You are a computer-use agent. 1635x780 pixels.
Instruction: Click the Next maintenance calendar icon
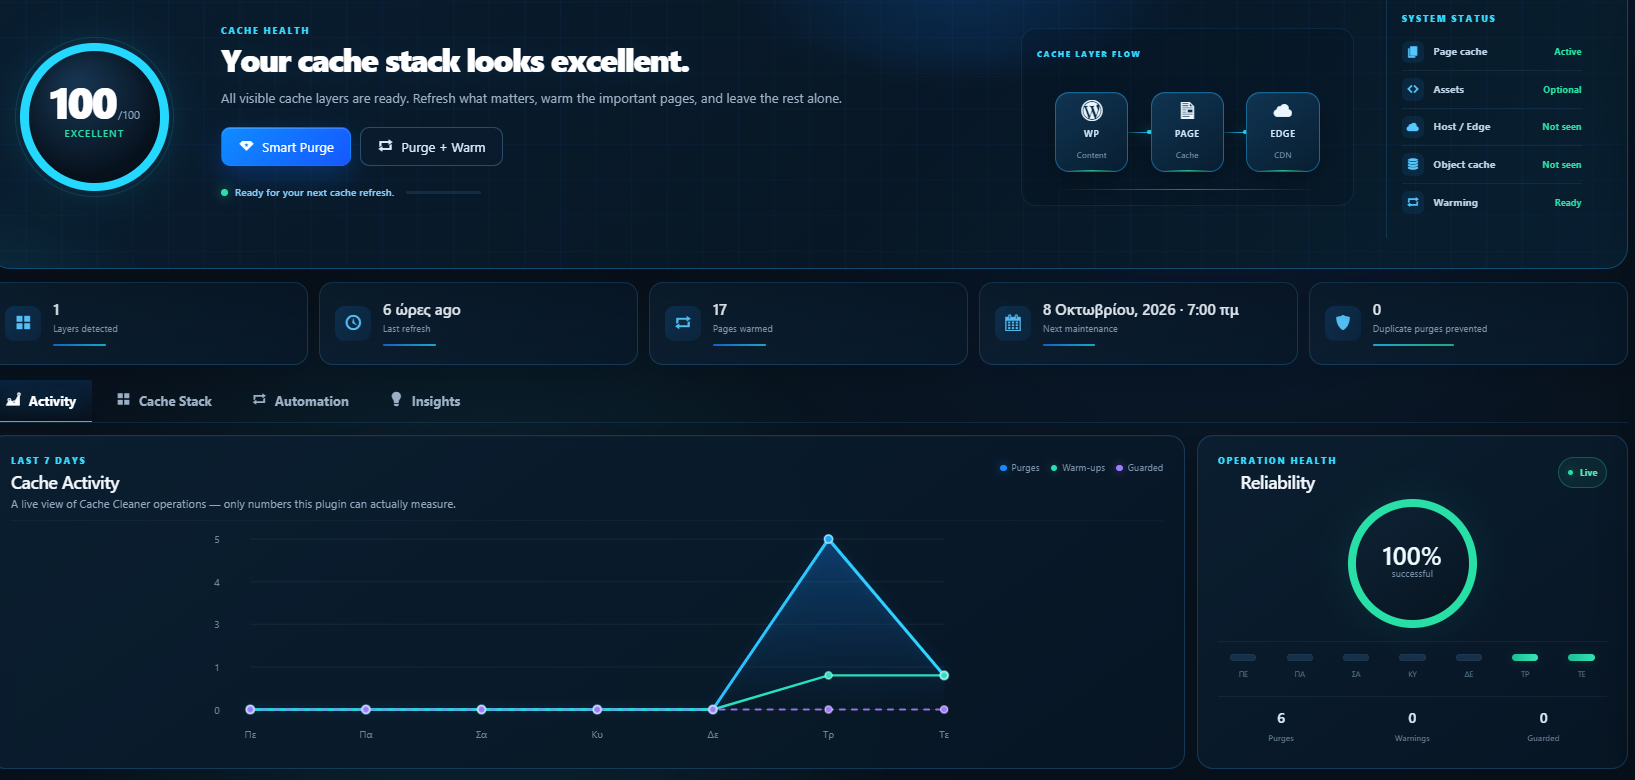coord(1013,323)
